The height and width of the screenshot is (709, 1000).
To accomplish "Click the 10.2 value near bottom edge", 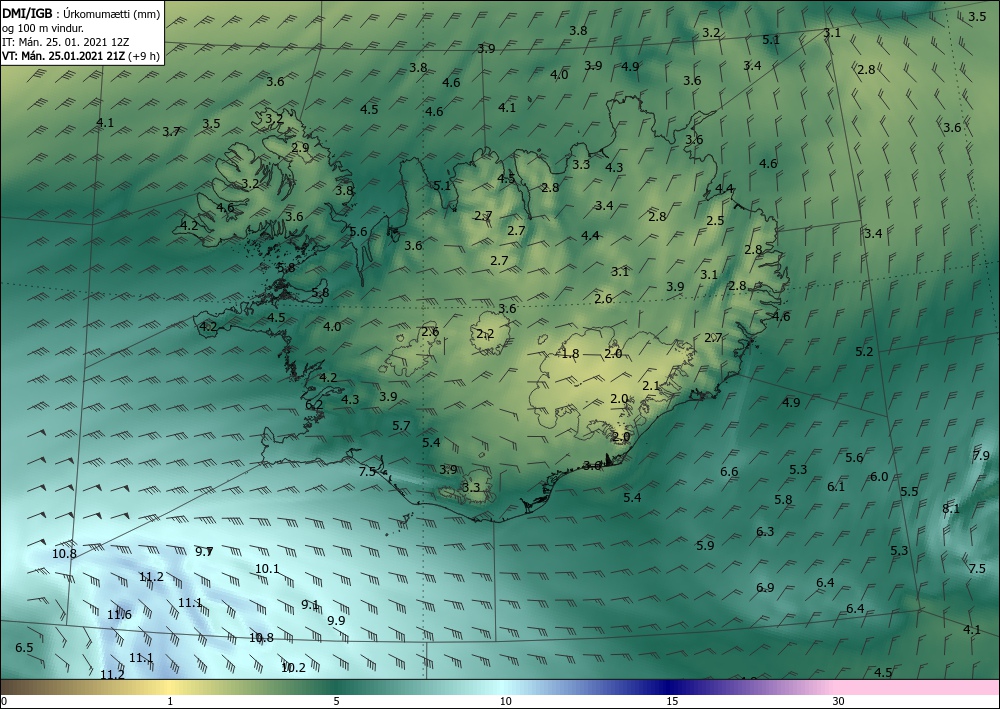I will pos(293,668).
